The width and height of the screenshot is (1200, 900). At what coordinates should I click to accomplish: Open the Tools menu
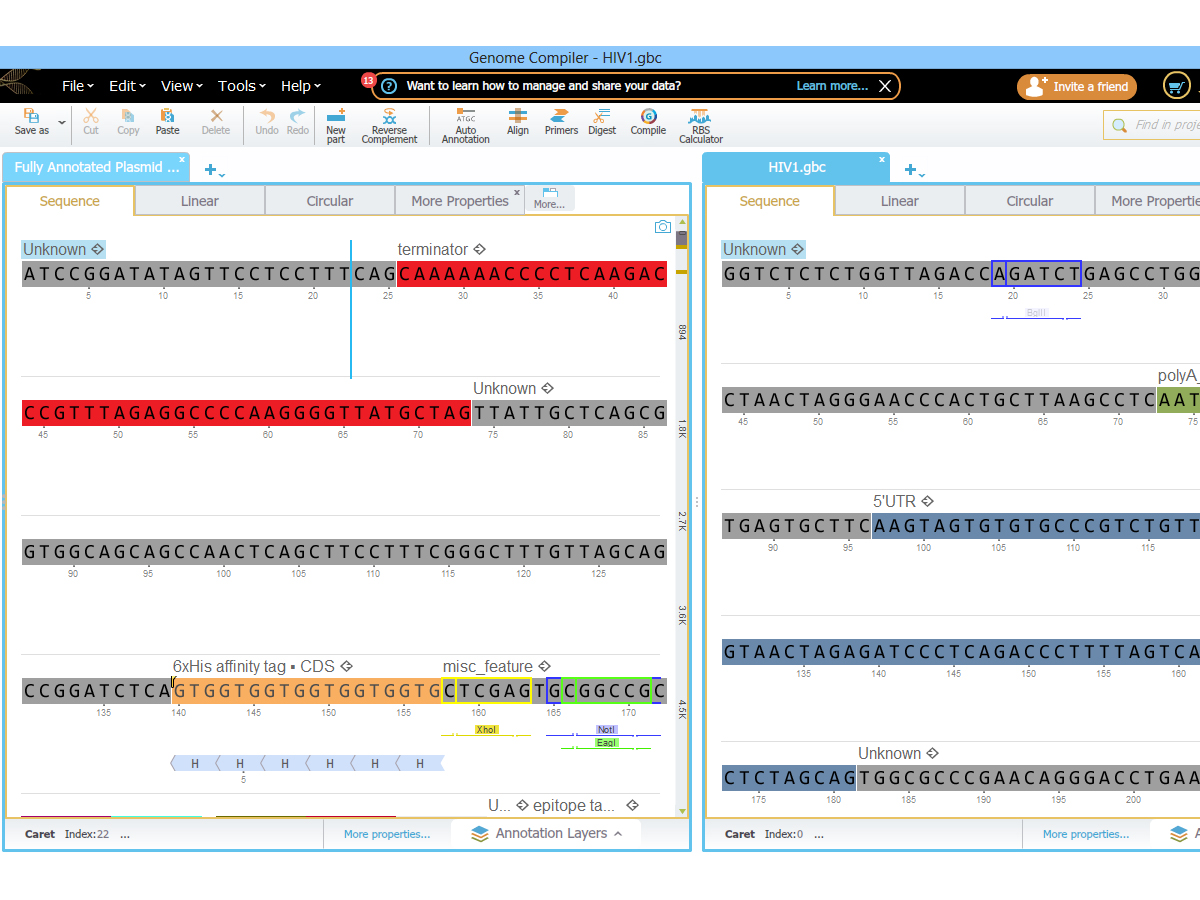click(x=241, y=86)
